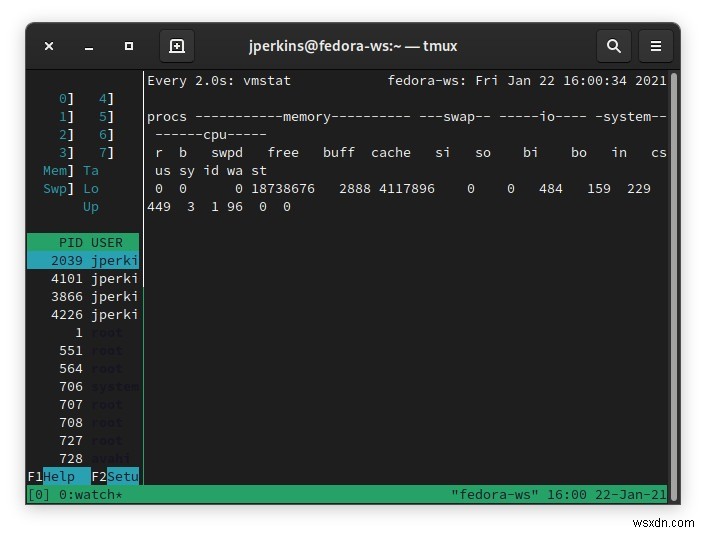Click the 'cache' column header
706x533 pixels.
[391, 153]
